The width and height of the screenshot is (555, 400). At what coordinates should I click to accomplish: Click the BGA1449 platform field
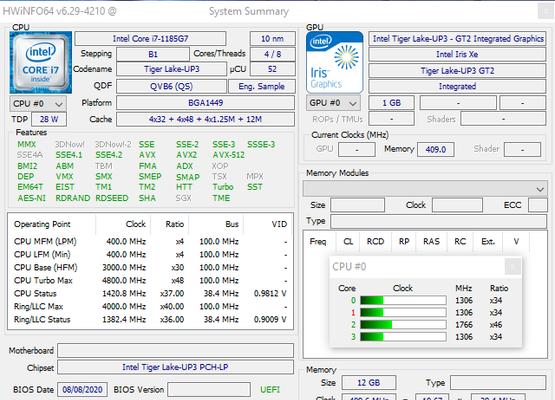[205, 103]
